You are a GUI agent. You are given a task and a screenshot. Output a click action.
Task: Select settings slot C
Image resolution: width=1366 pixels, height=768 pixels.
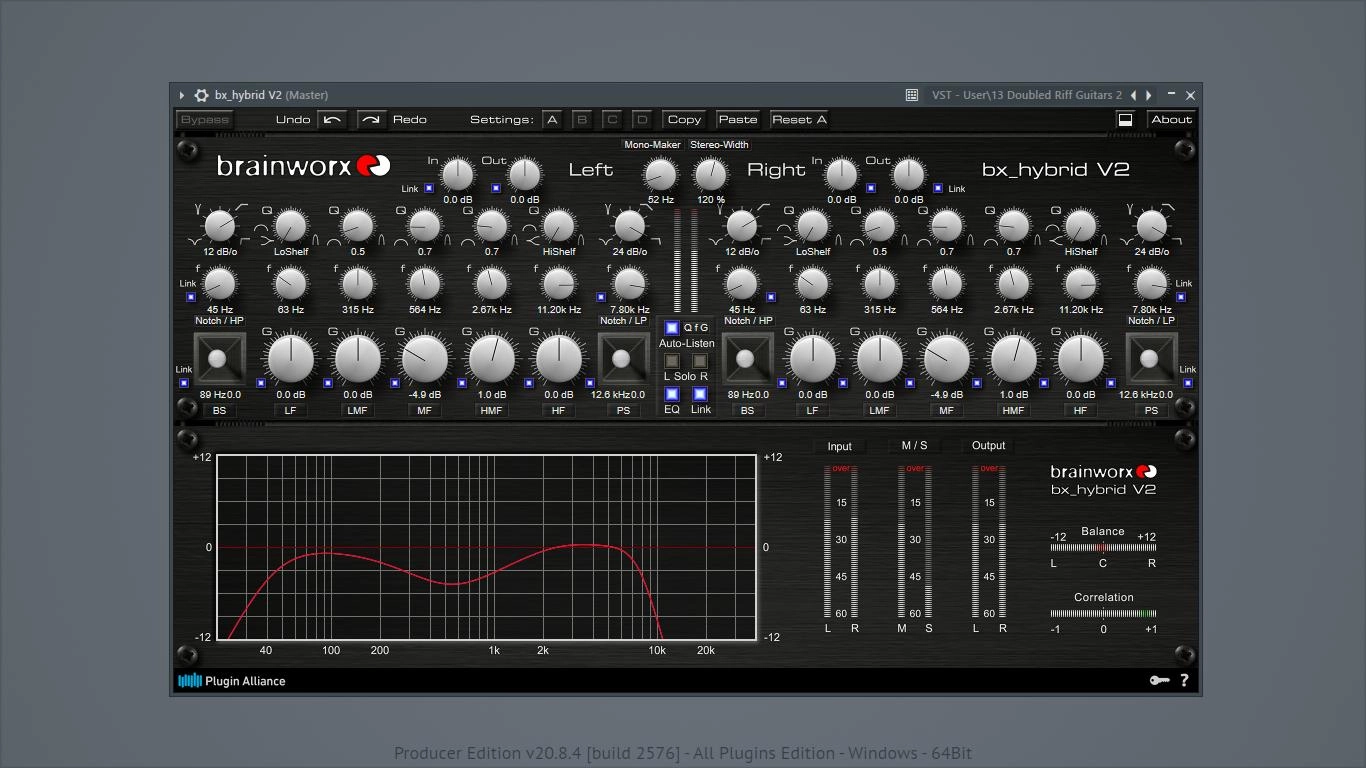pos(612,120)
